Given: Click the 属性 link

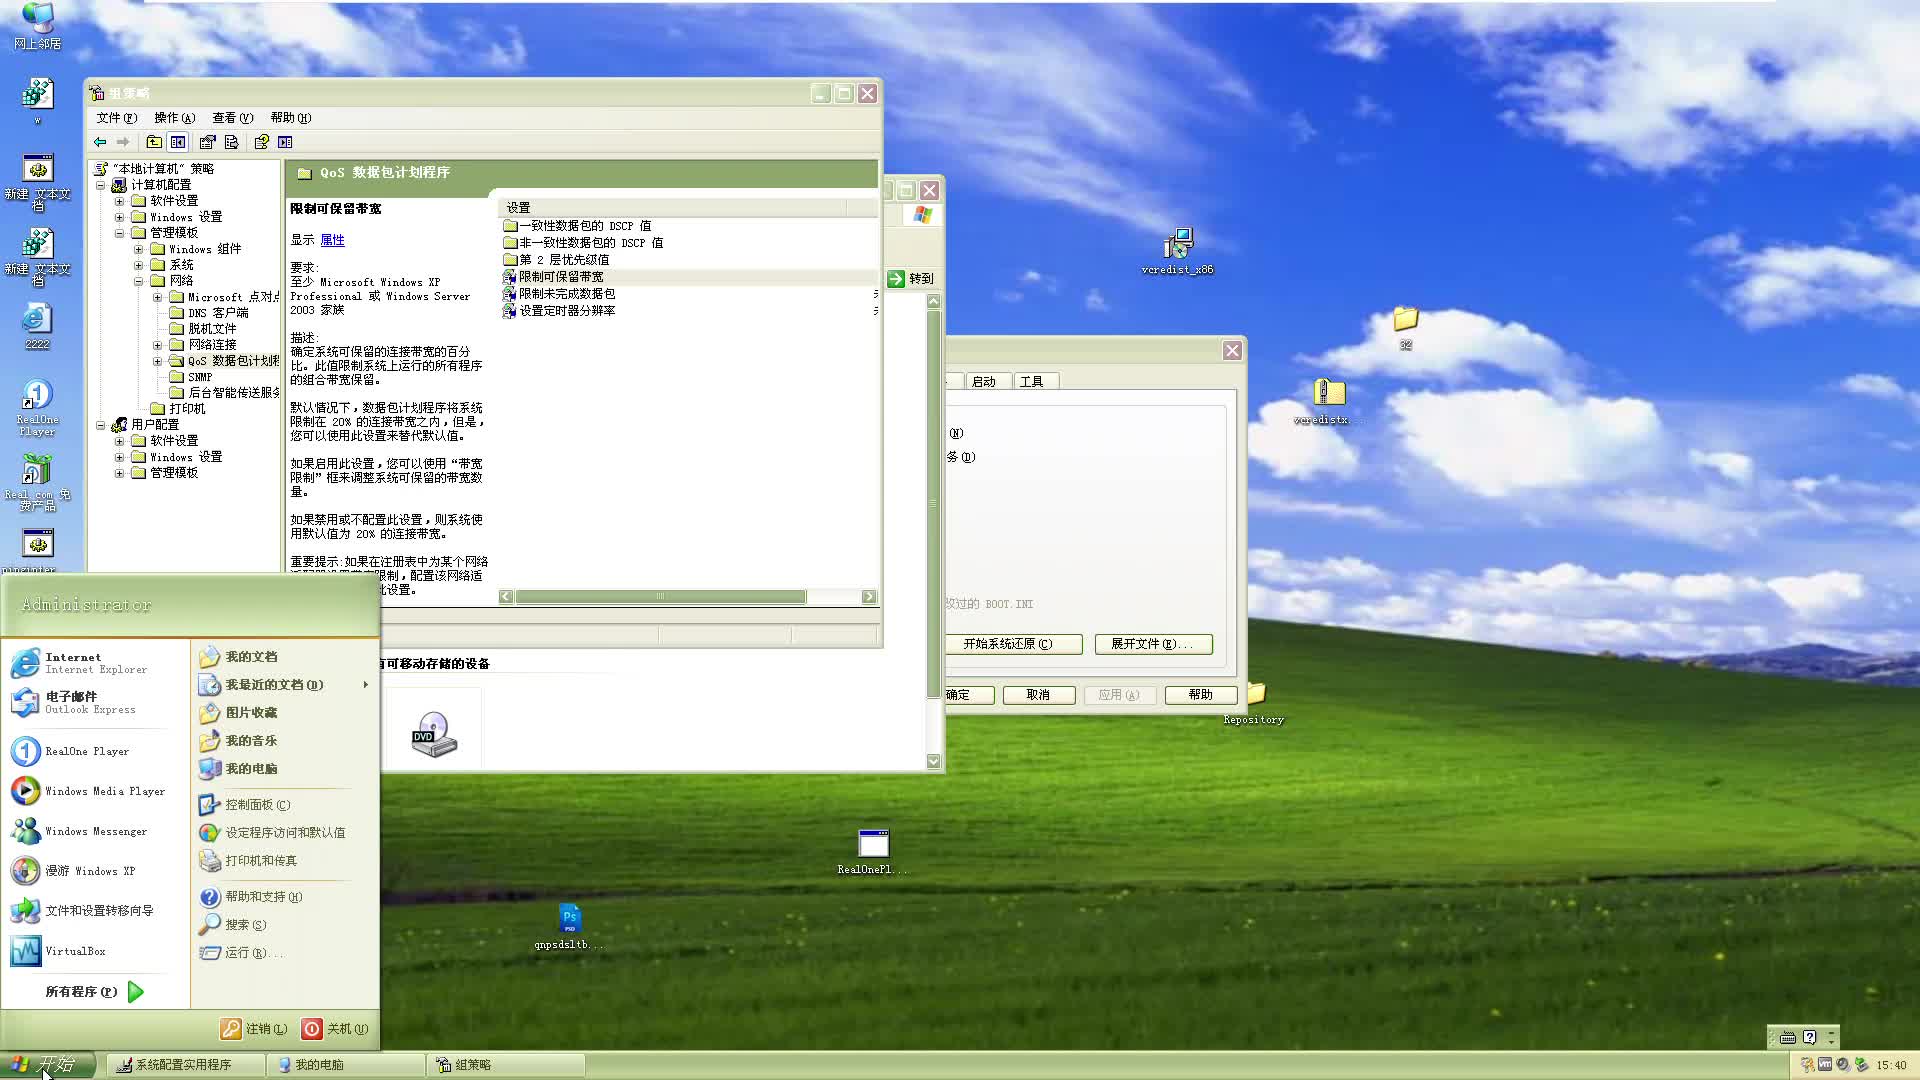Looking at the screenshot, I should point(332,240).
